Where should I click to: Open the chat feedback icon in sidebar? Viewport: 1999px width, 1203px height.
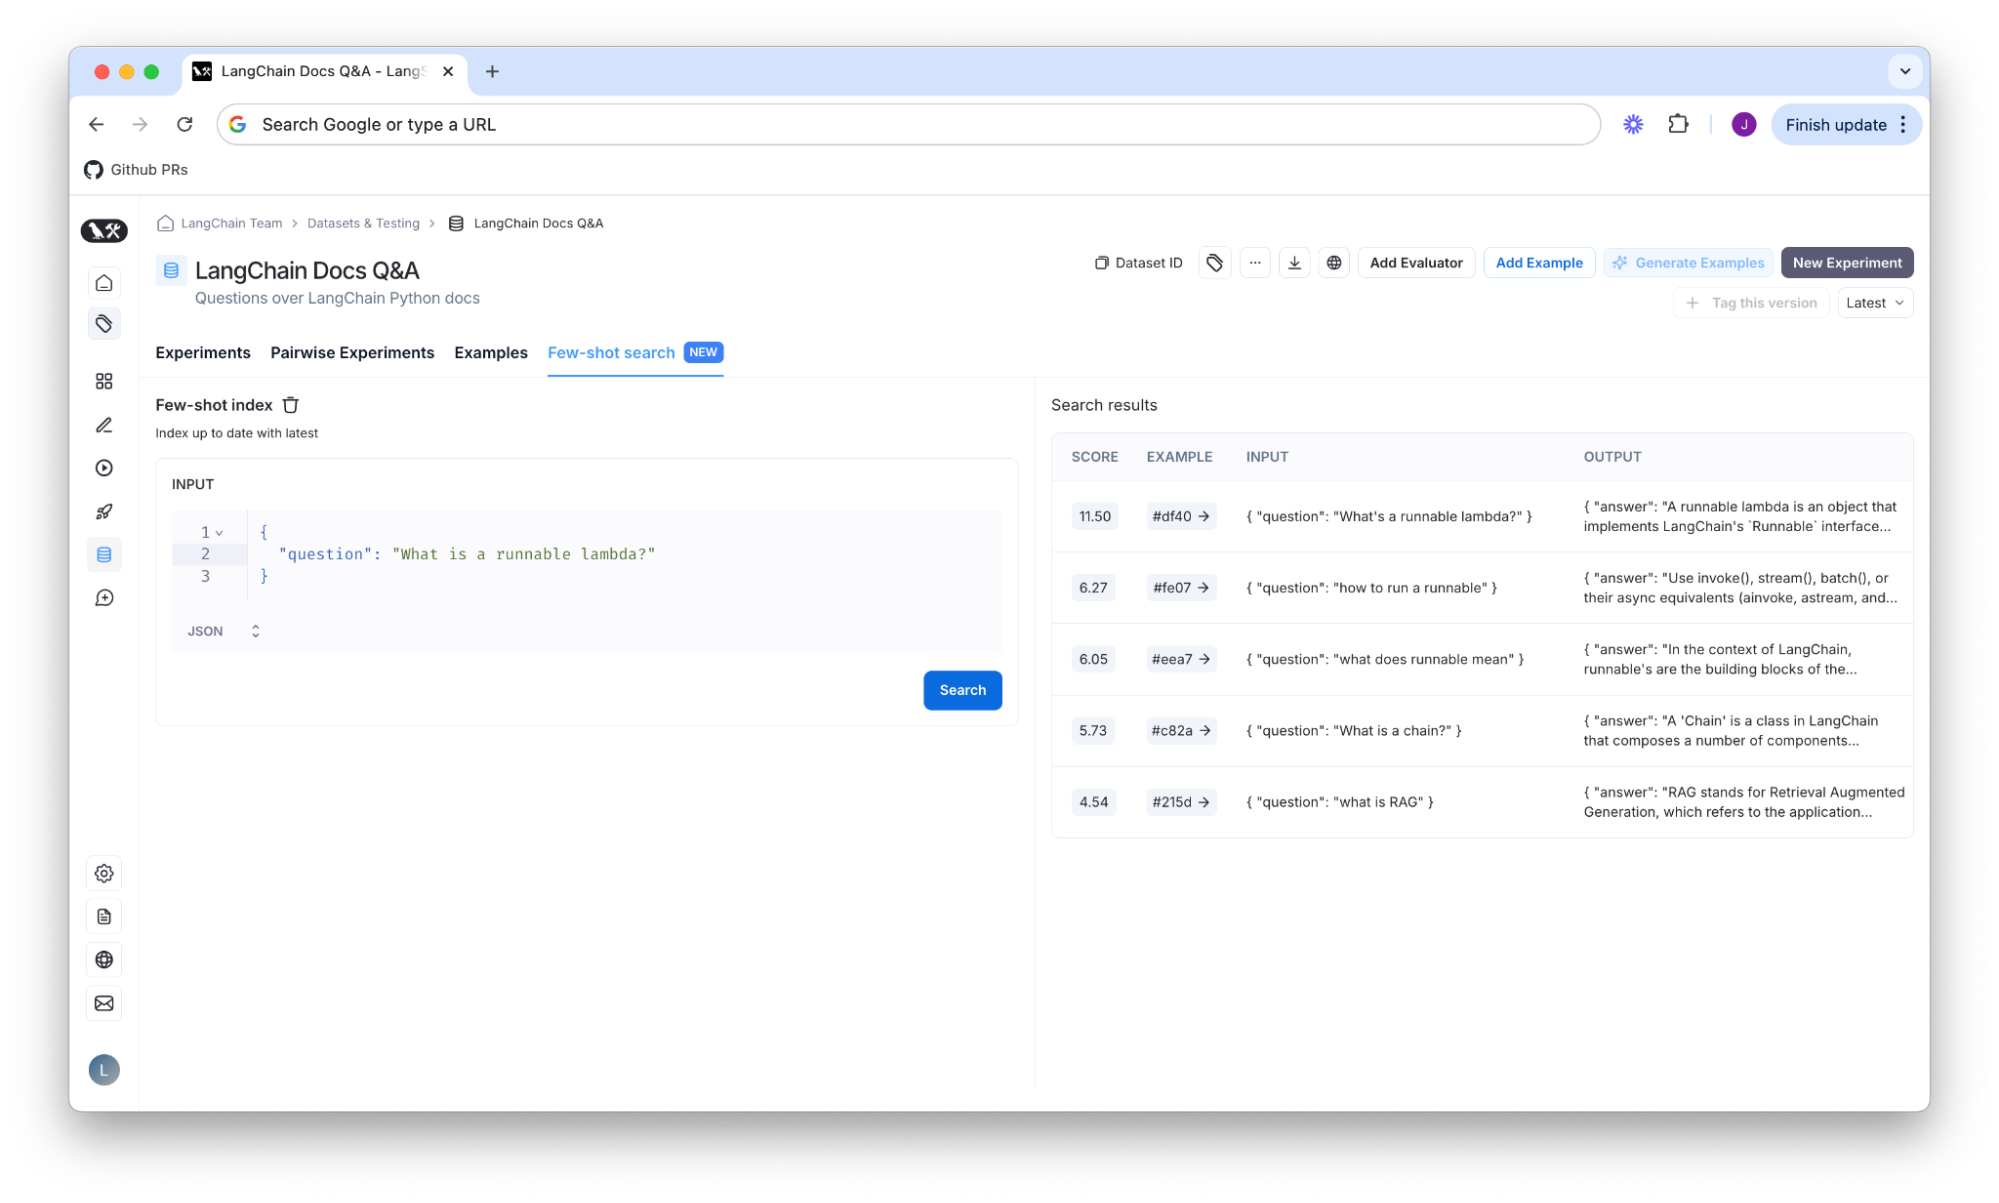point(104,598)
